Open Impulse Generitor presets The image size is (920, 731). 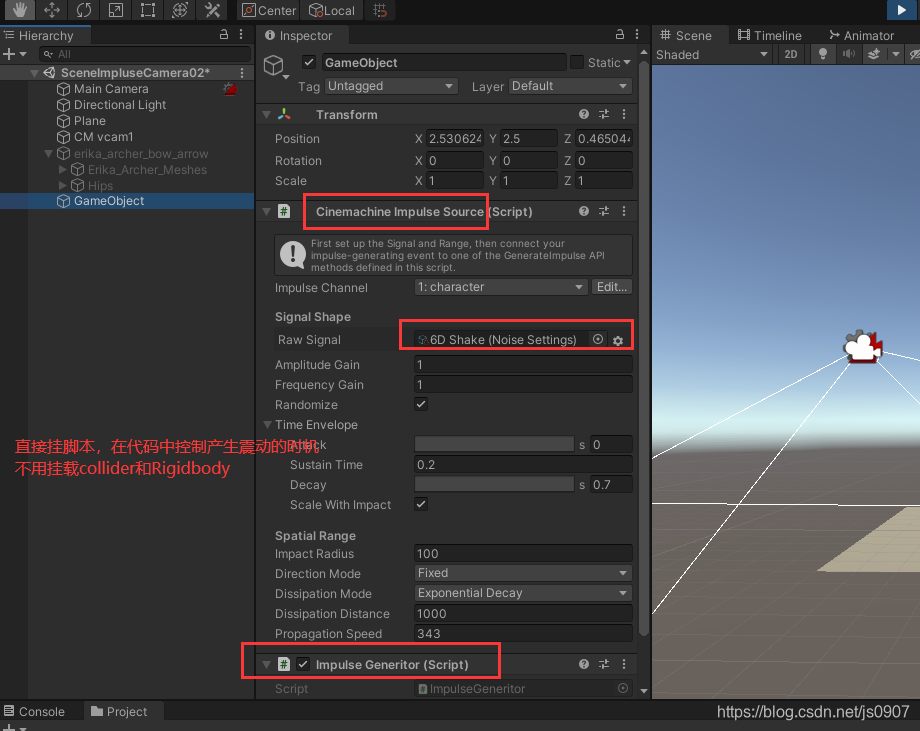(604, 664)
